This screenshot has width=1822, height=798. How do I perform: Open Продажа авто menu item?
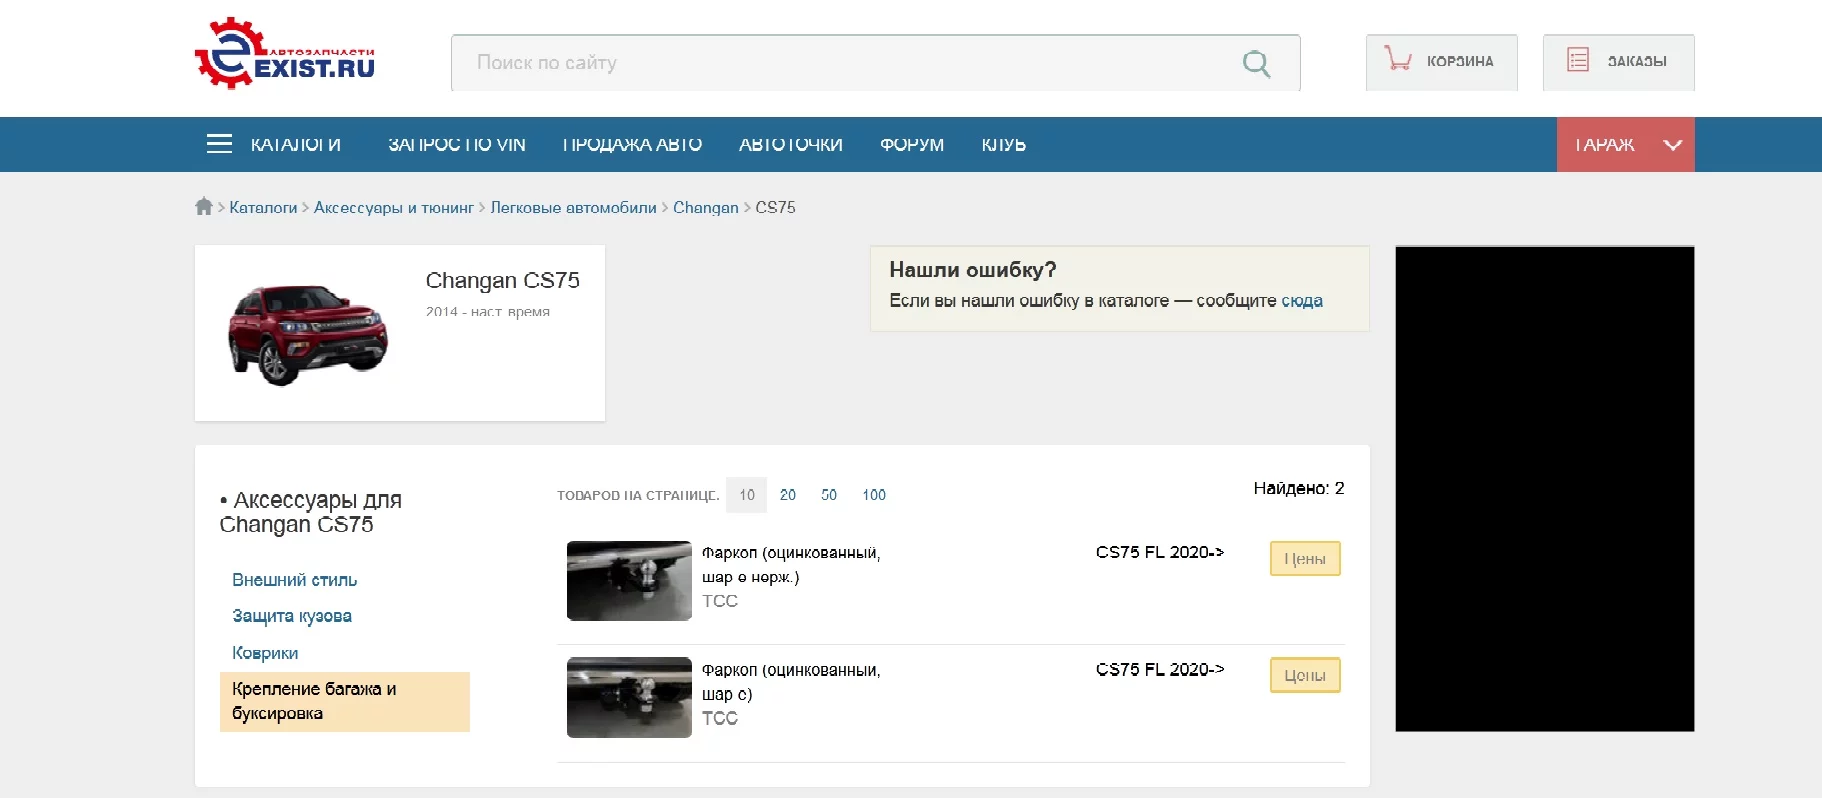(x=632, y=145)
